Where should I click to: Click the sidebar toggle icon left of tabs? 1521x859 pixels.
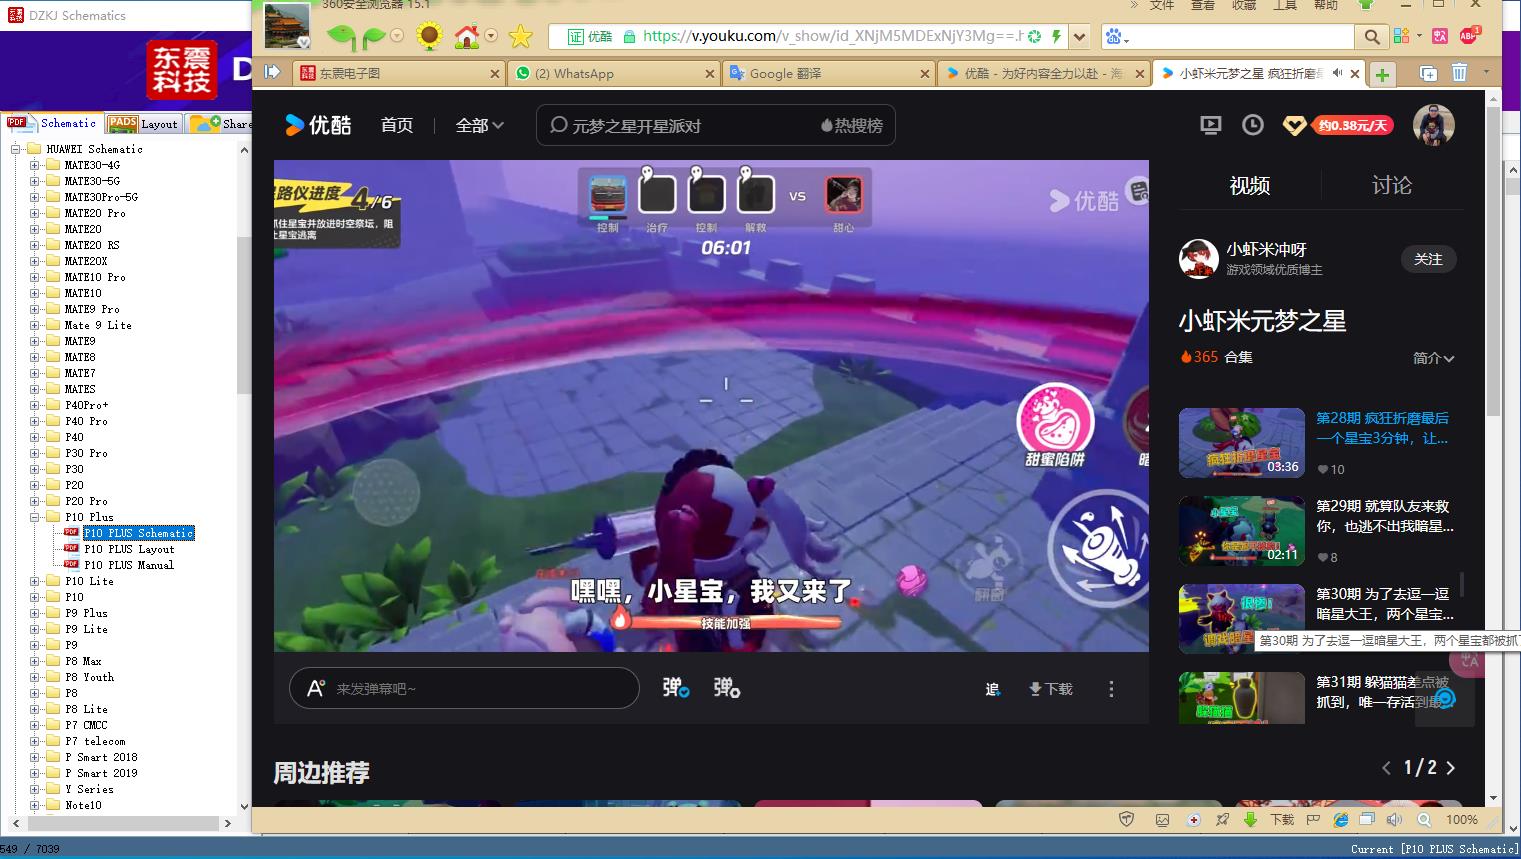(272, 72)
